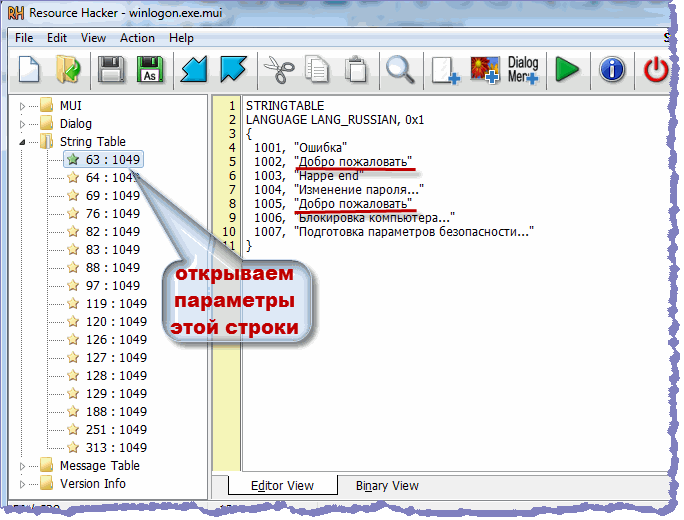Expand the MUI tree node
This screenshot has height=520, width=684.
point(22,106)
